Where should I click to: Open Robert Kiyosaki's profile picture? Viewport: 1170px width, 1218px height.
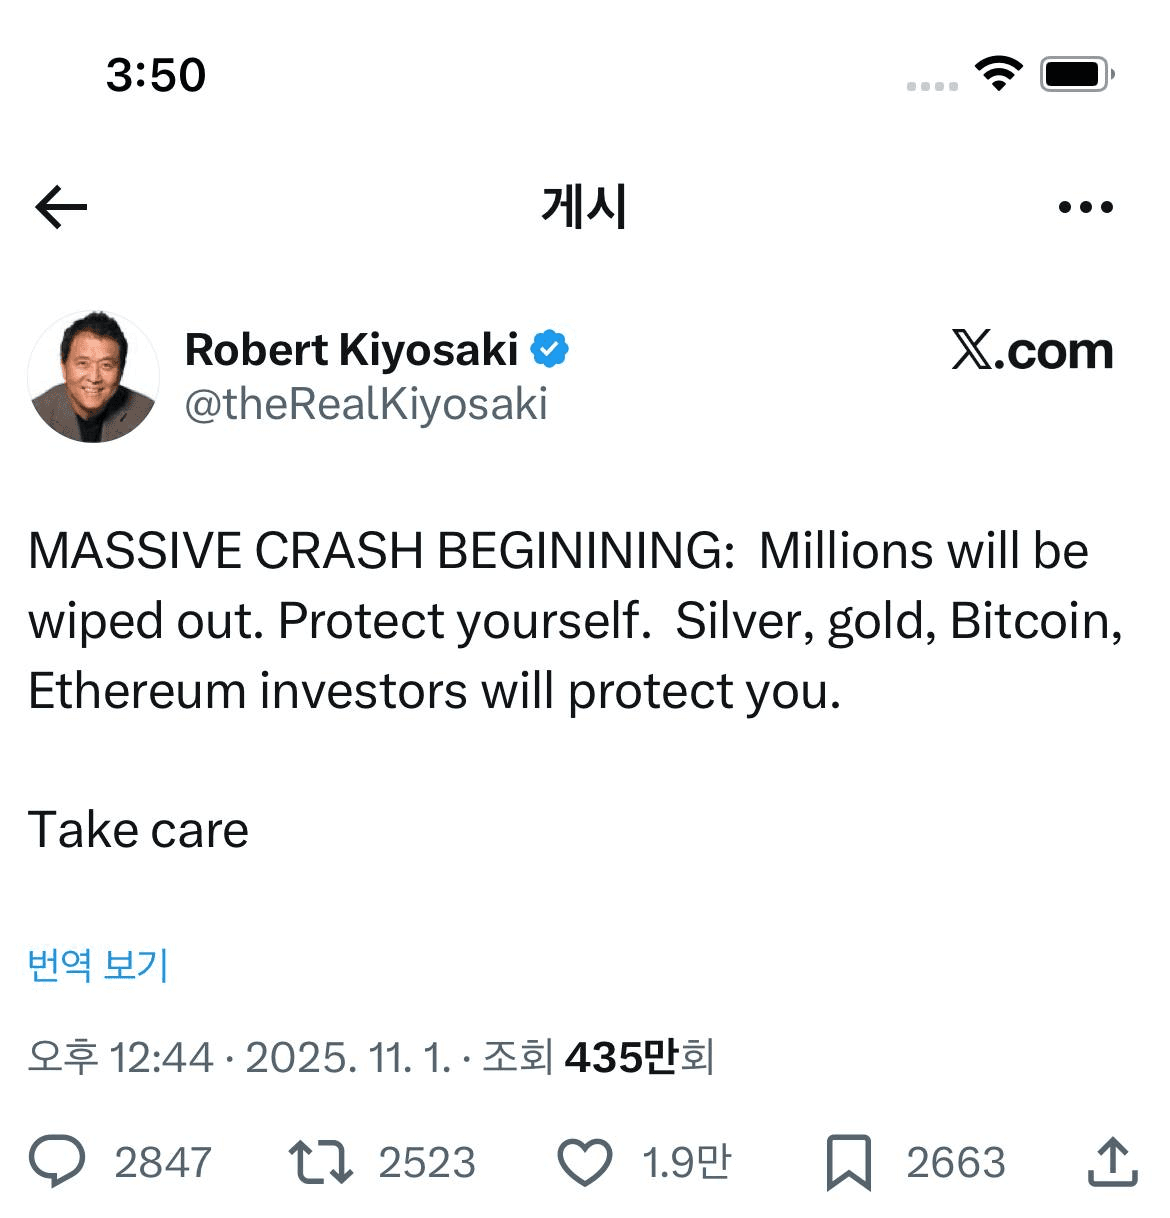pyautogui.click(x=93, y=377)
